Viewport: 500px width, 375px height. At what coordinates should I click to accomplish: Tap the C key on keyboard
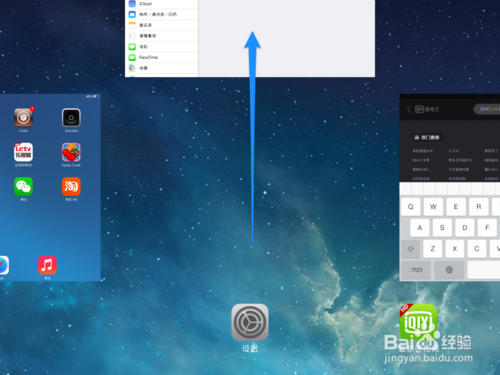pos(477,249)
